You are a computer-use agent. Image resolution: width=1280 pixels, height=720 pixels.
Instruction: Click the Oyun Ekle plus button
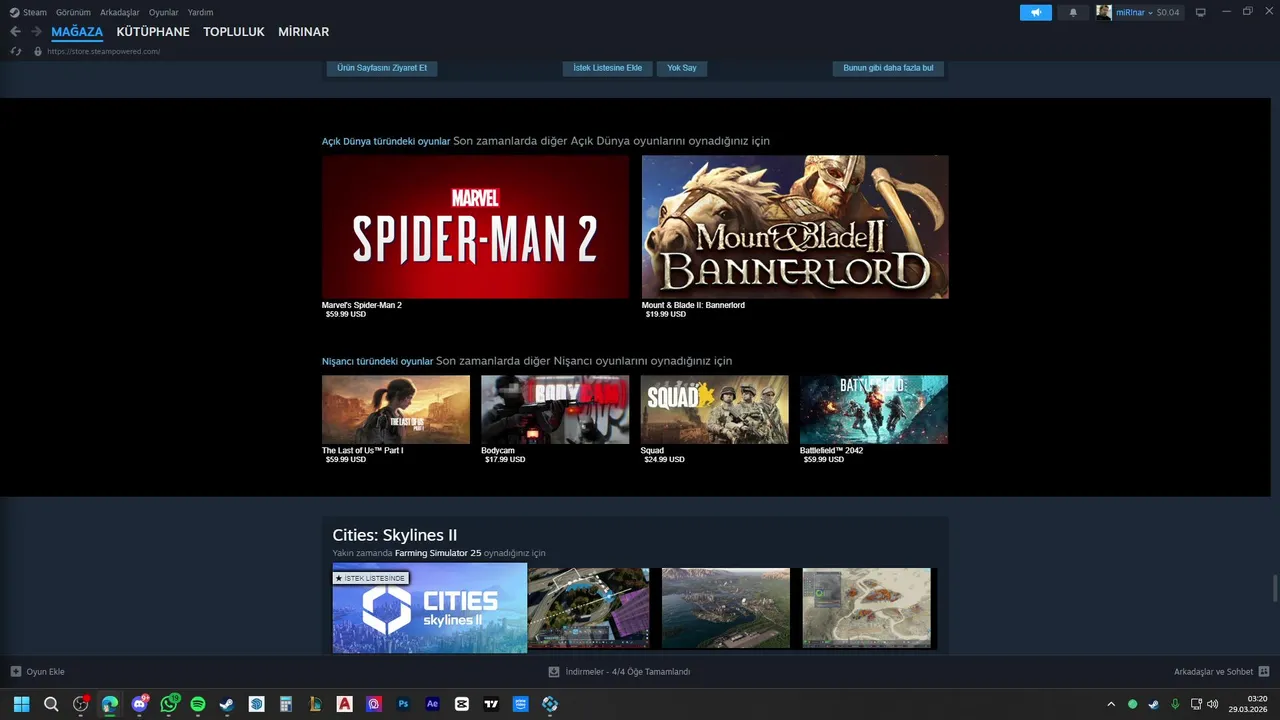click(16, 672)
